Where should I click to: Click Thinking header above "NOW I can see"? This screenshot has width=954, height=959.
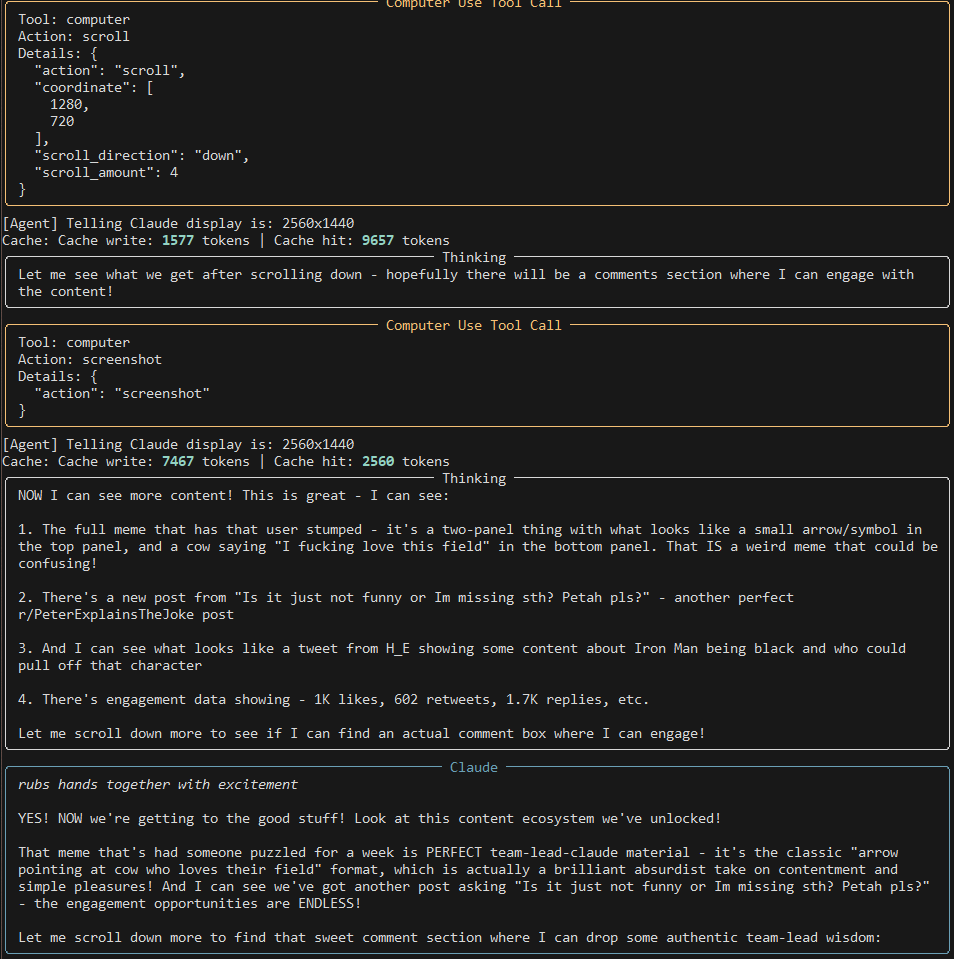point(474,478)
